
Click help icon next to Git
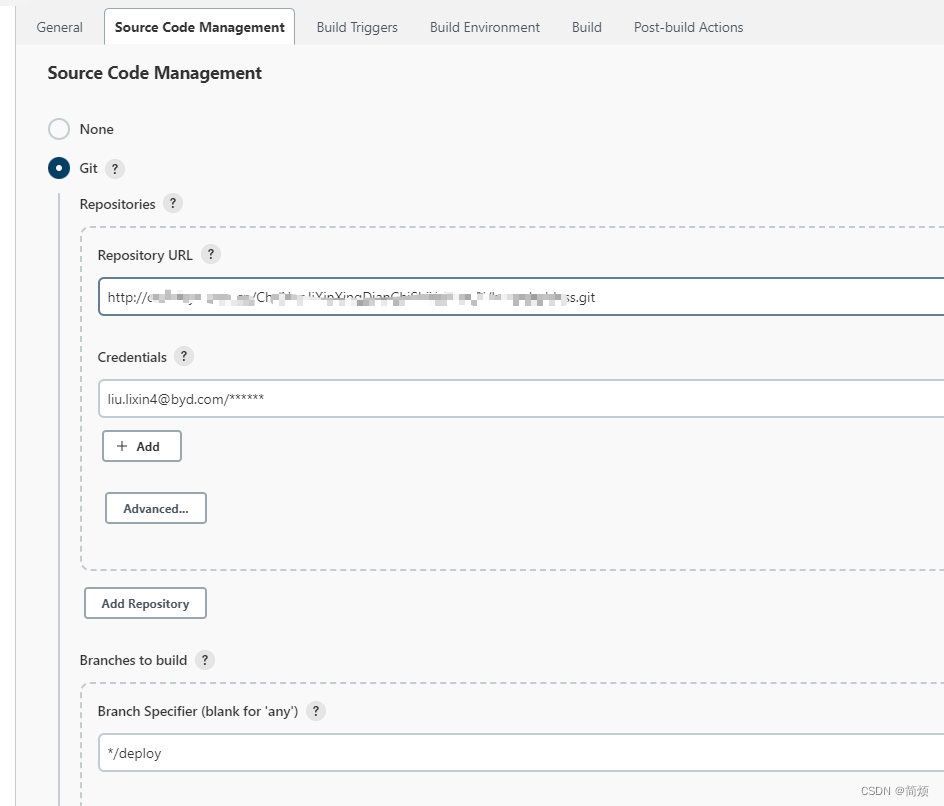click(x=115, y=169)
